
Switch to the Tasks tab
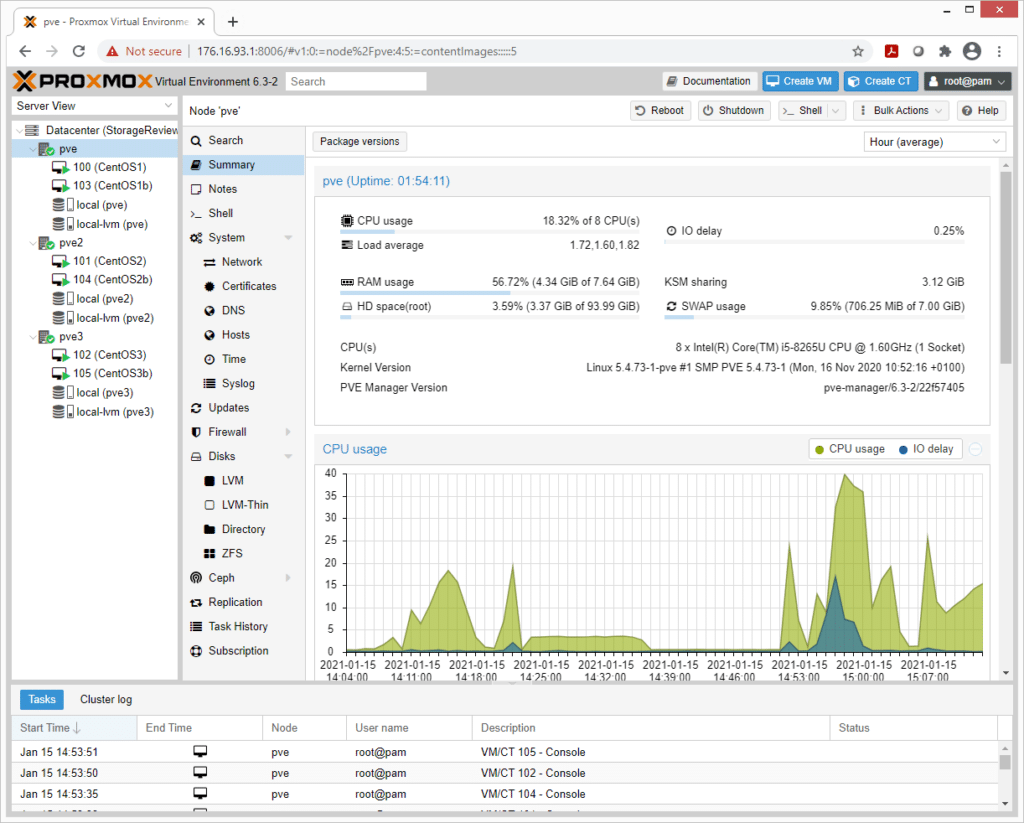click(x=42, y=700)
